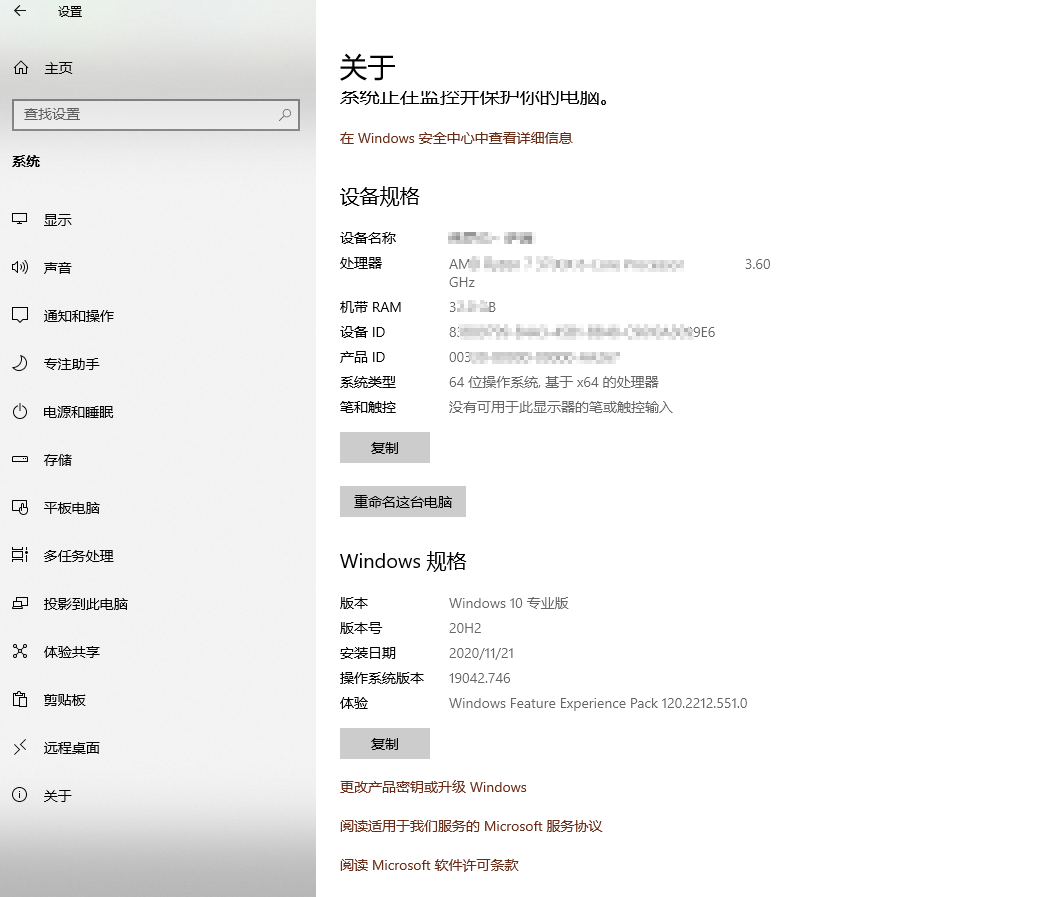Select the 体验共享 icon
This screenshot has width=1043, height=897.
click(20, 652)
